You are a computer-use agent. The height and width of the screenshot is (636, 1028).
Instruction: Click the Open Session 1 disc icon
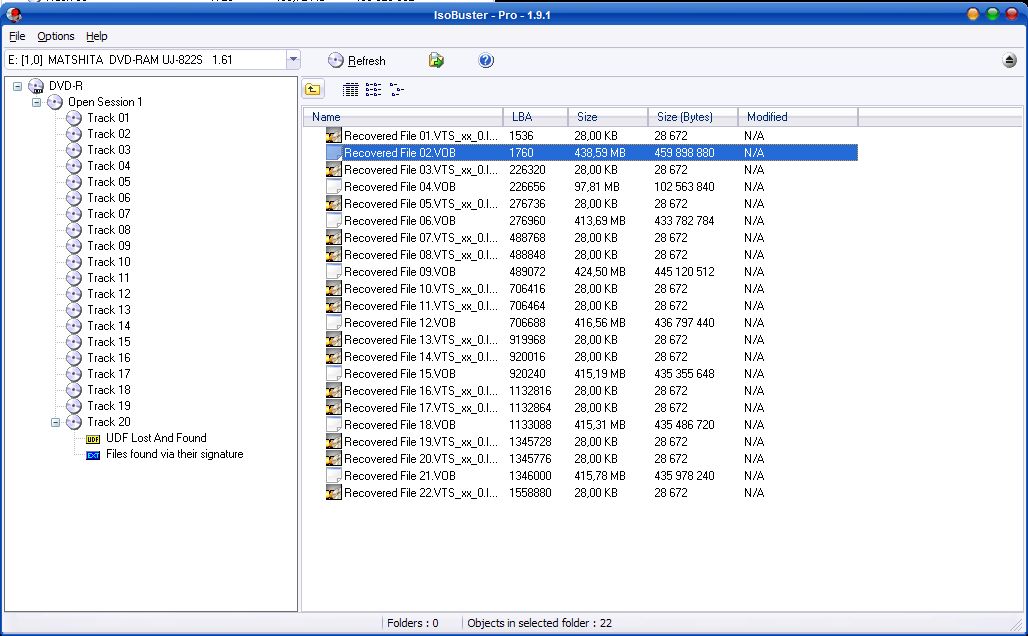[x=55, y=102]
